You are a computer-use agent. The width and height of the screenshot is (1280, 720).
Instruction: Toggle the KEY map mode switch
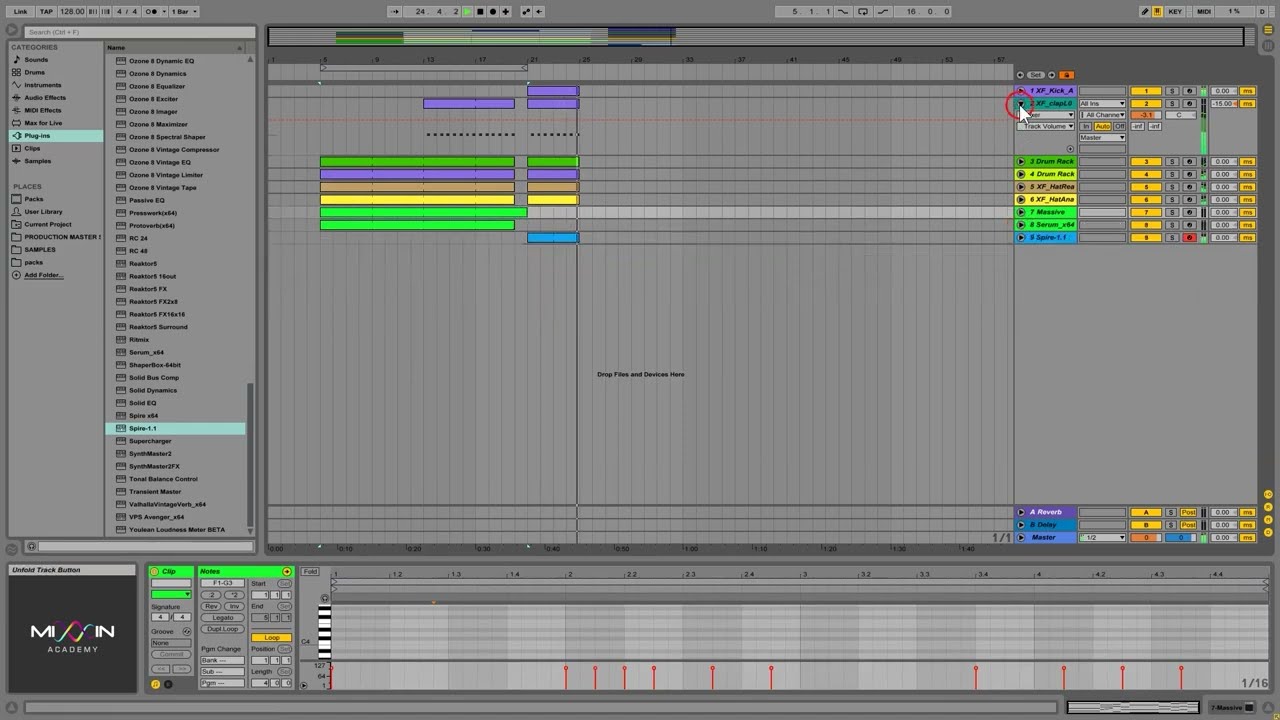(x=1175, y=11)
